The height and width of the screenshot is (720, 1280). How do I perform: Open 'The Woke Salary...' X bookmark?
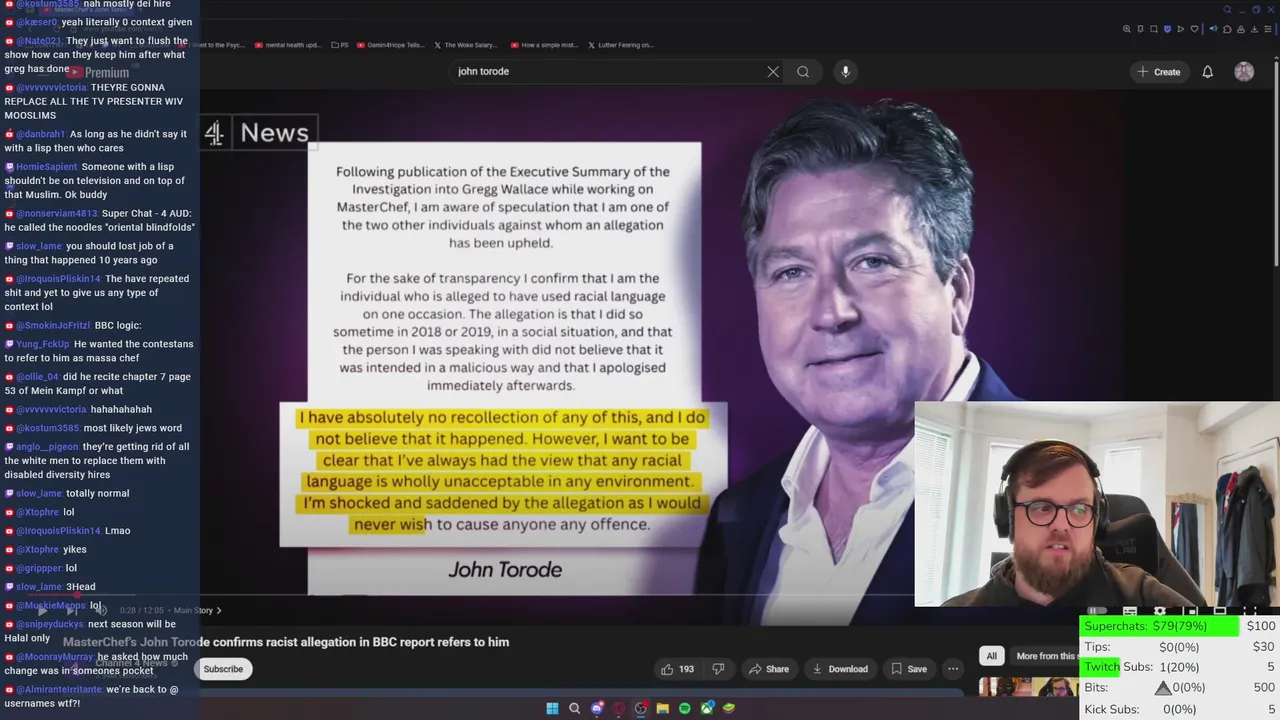point(467,45)
